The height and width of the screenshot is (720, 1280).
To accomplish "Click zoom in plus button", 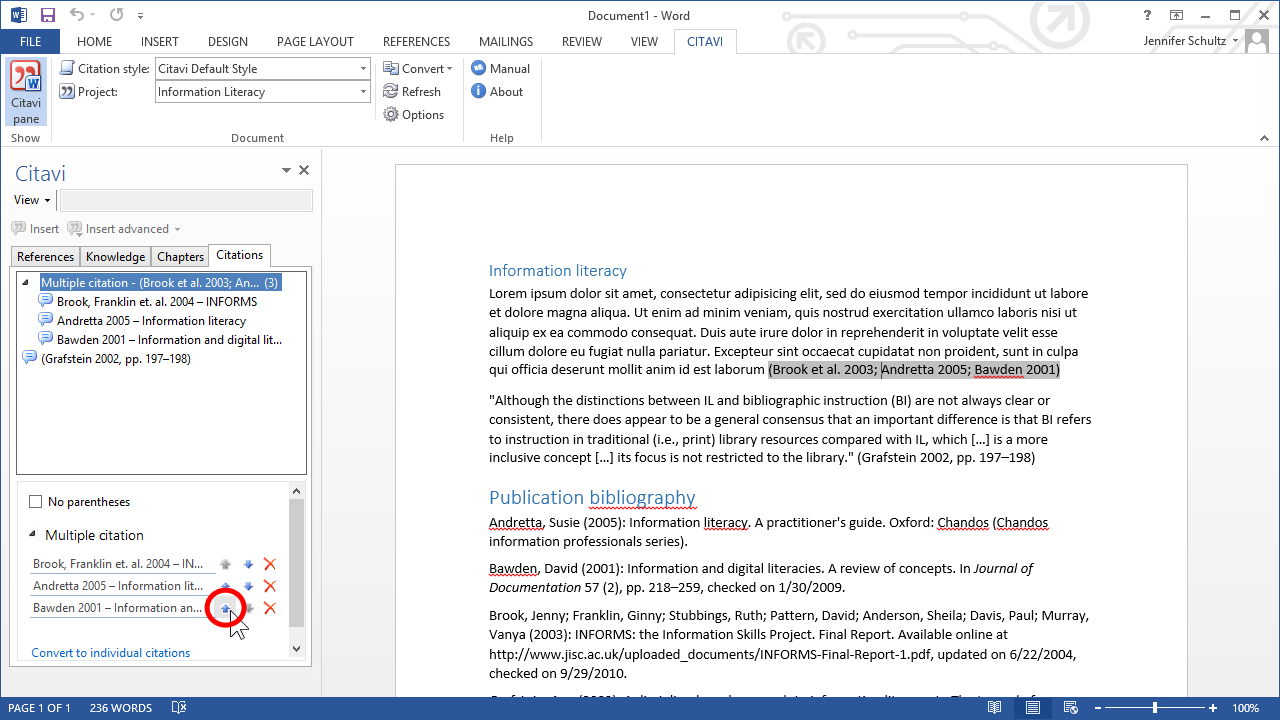I will point(1213,708).
